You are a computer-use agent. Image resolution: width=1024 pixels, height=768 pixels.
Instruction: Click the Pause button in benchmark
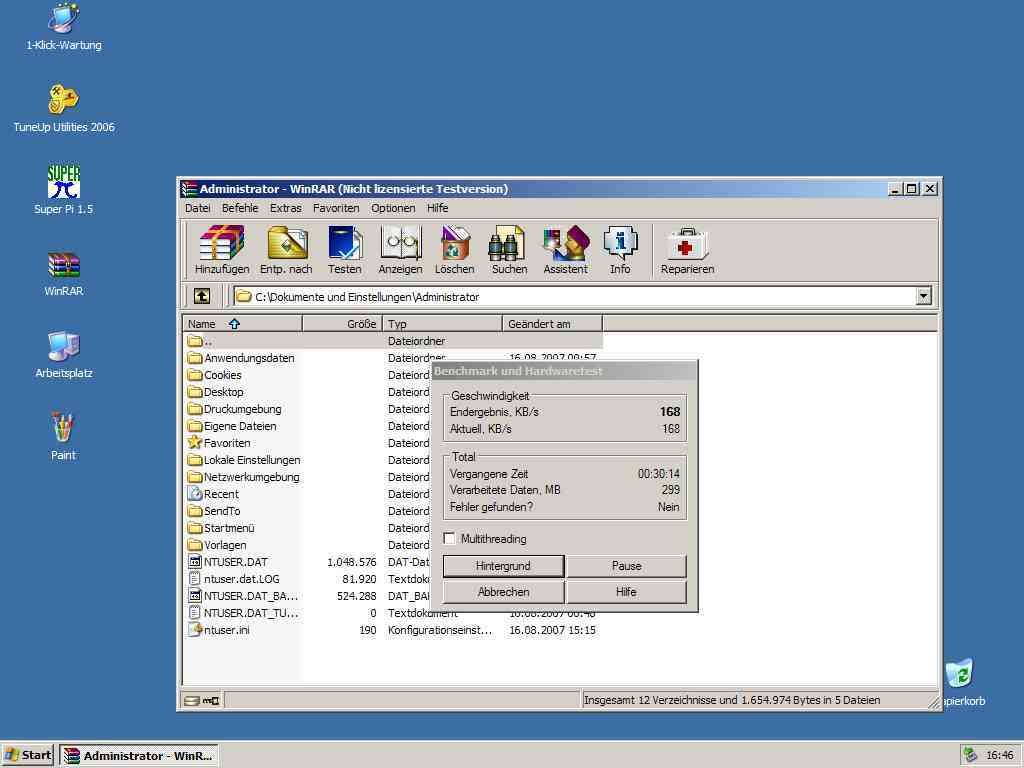click(626, 566)
